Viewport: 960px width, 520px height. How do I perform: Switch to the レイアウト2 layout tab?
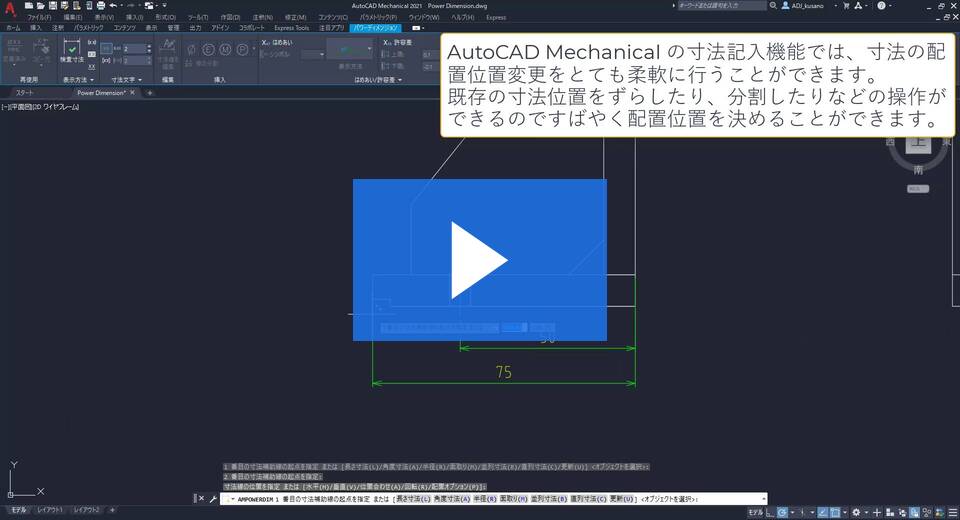86,510
